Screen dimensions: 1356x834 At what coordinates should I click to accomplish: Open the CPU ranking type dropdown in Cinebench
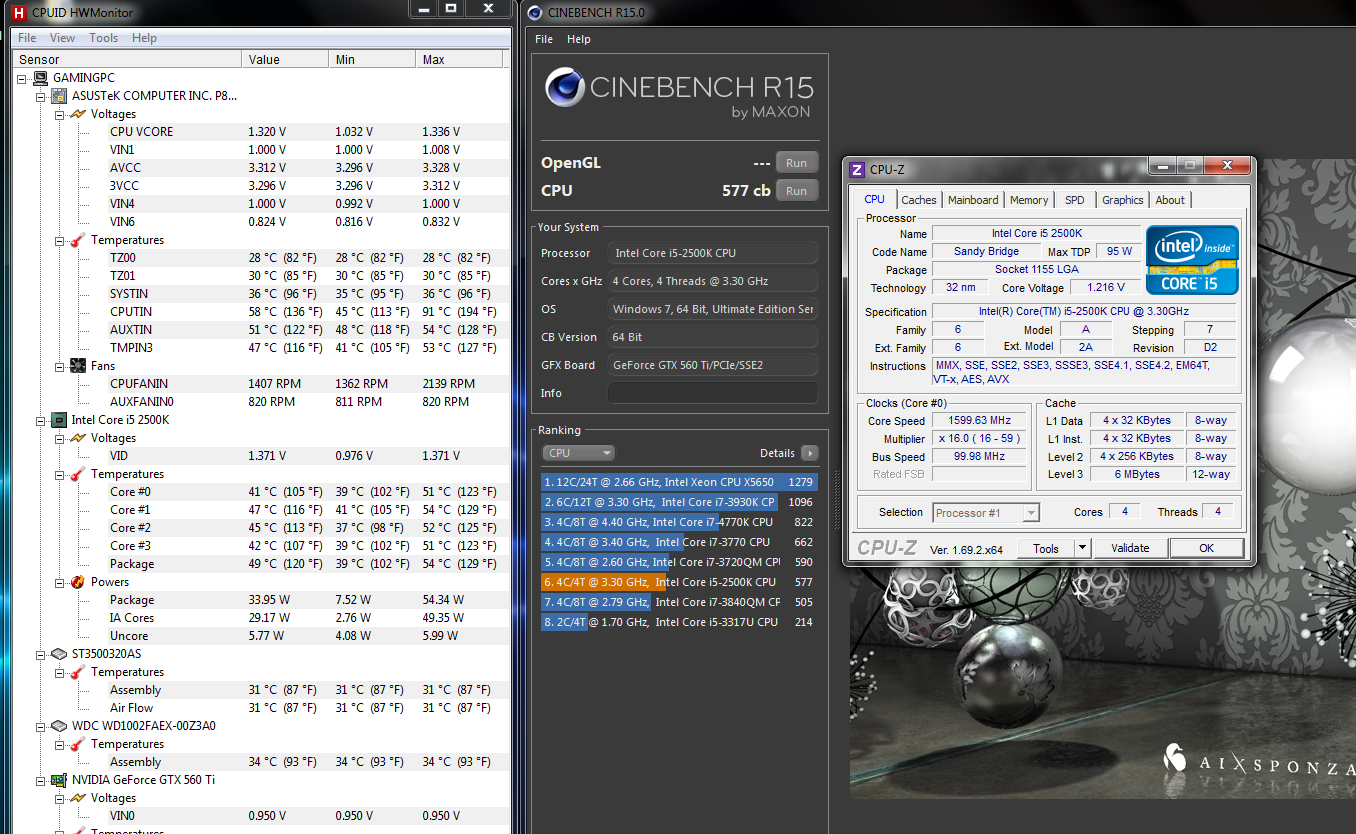(x=578, y=453)
